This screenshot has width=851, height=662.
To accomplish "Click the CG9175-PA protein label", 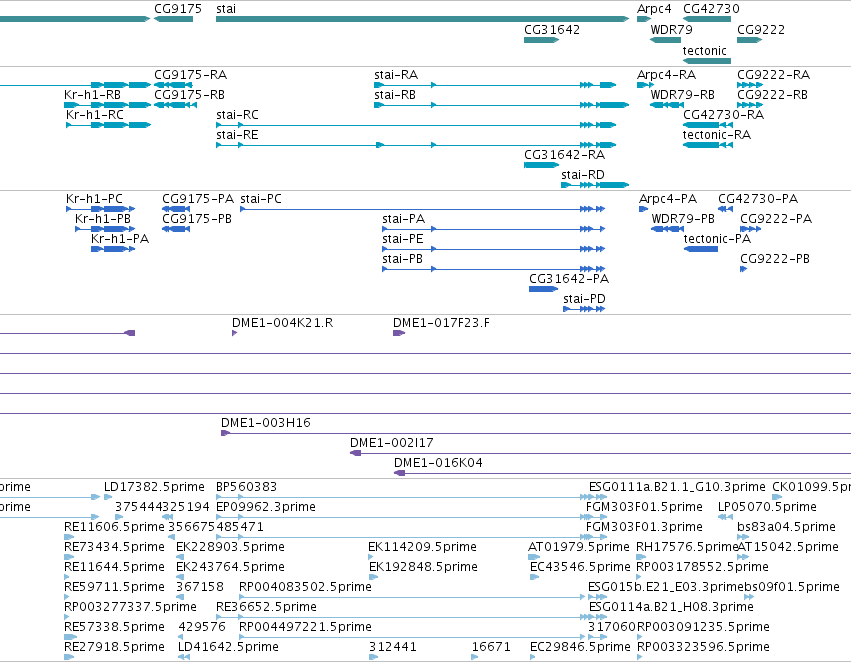I will tap(198, 199).
